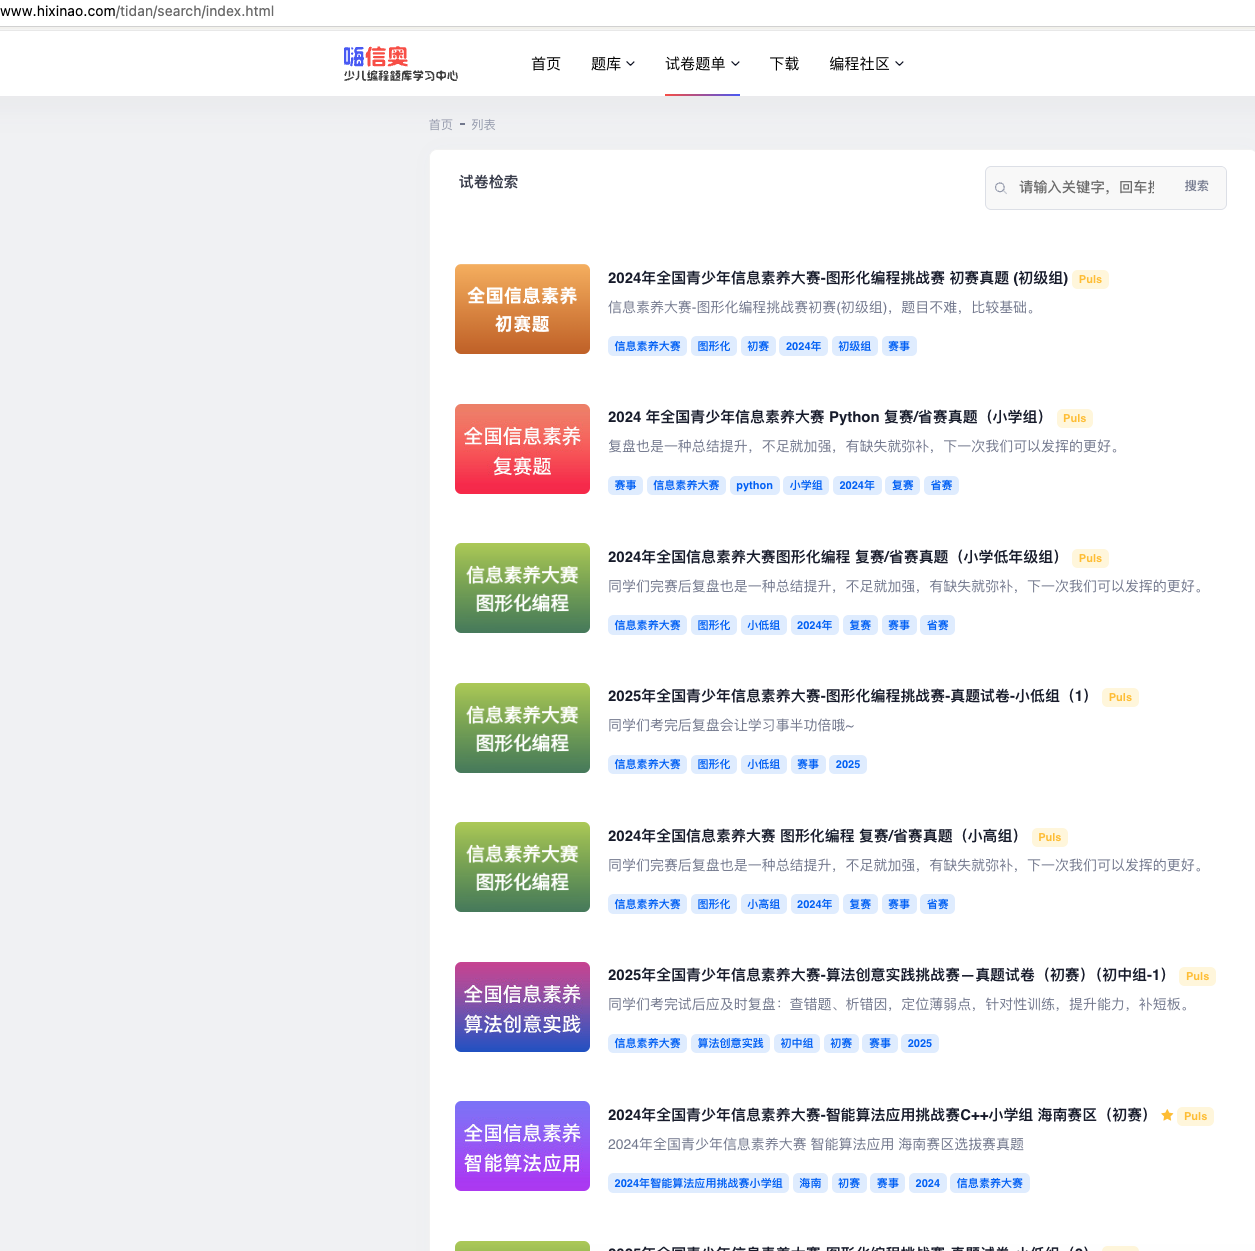Open 2024年图形化编程 复赛/省赛真题（小学低年级组）title
Viewport: 1255px width, 1251px height.
[x=838, y=557]
